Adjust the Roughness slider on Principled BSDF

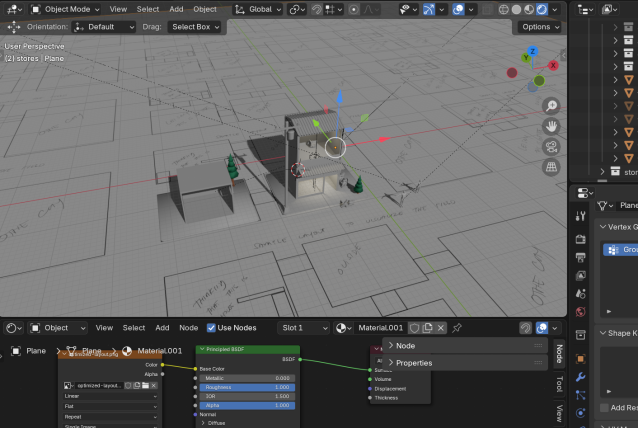(247, 387)
